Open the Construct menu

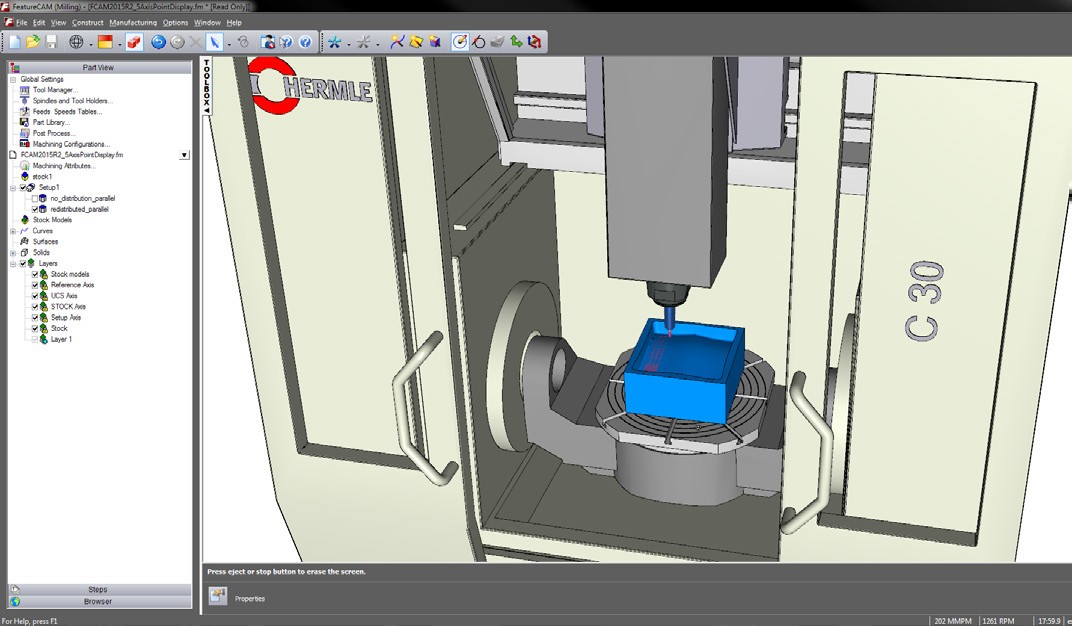(x=87, y=22)
